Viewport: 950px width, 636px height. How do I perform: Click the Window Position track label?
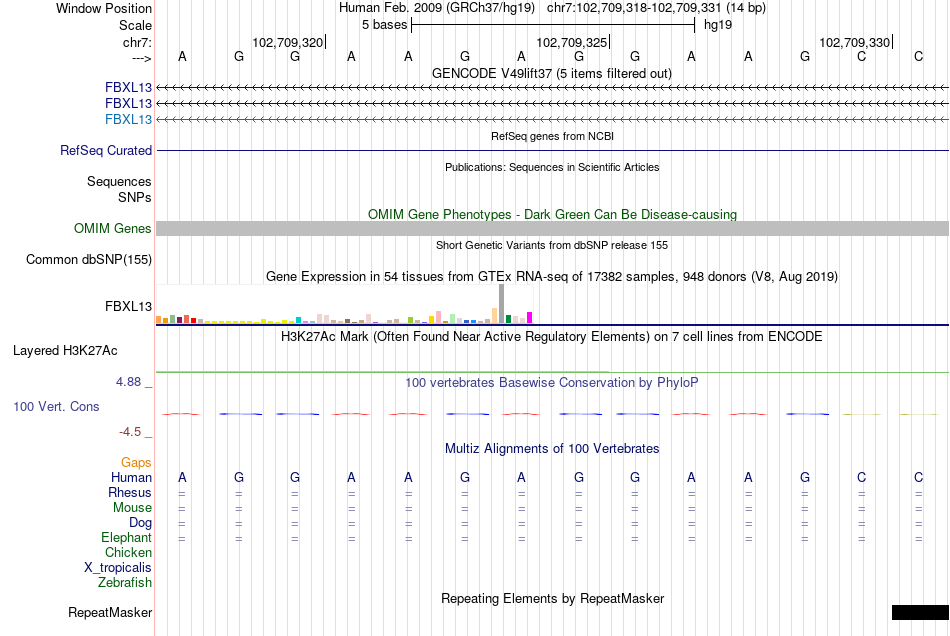(x=104, y=8)
